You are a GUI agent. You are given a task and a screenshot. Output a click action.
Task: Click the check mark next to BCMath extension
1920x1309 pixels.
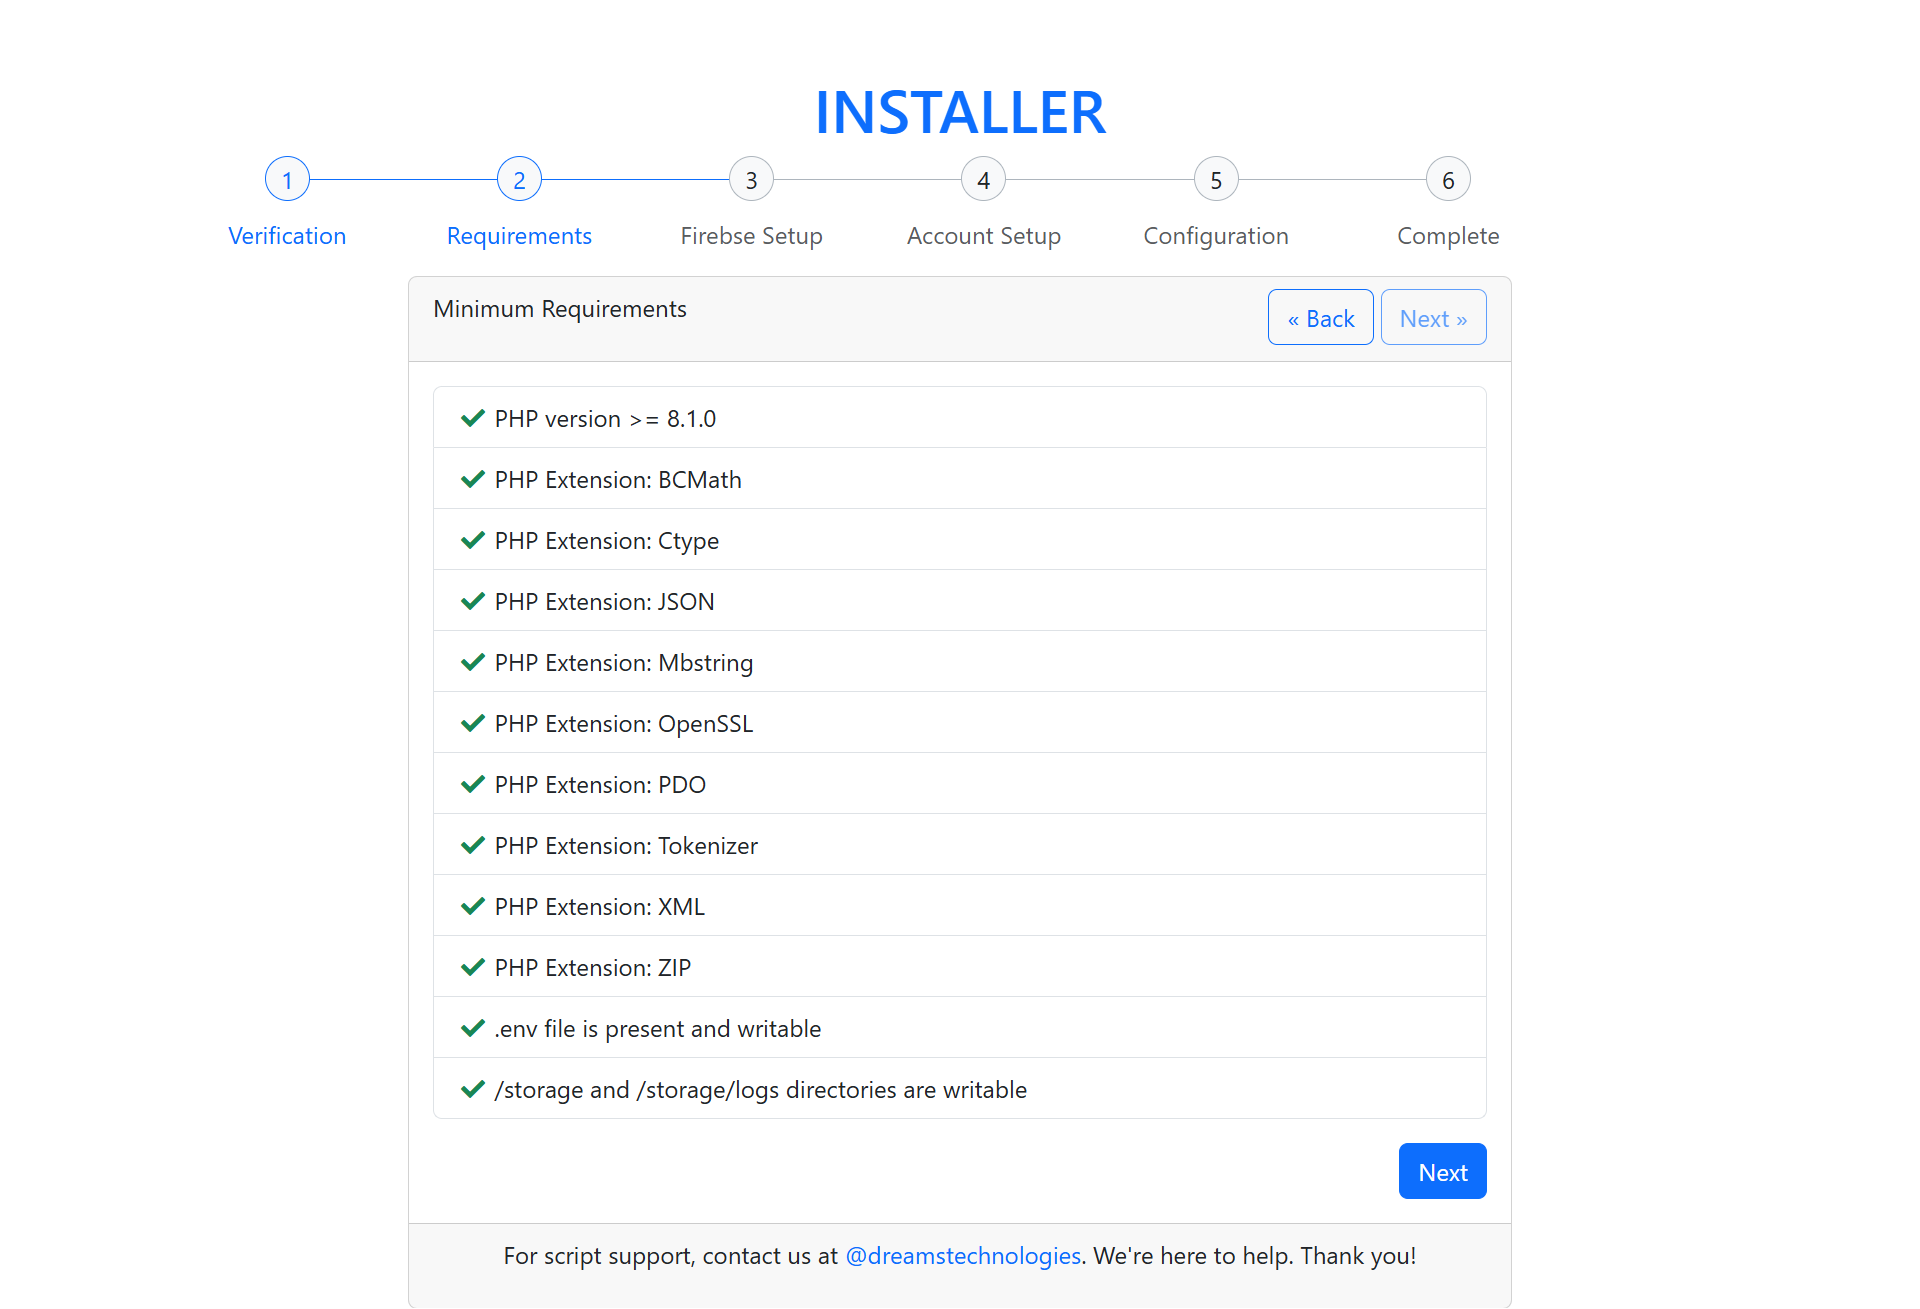tap(473, 479)
